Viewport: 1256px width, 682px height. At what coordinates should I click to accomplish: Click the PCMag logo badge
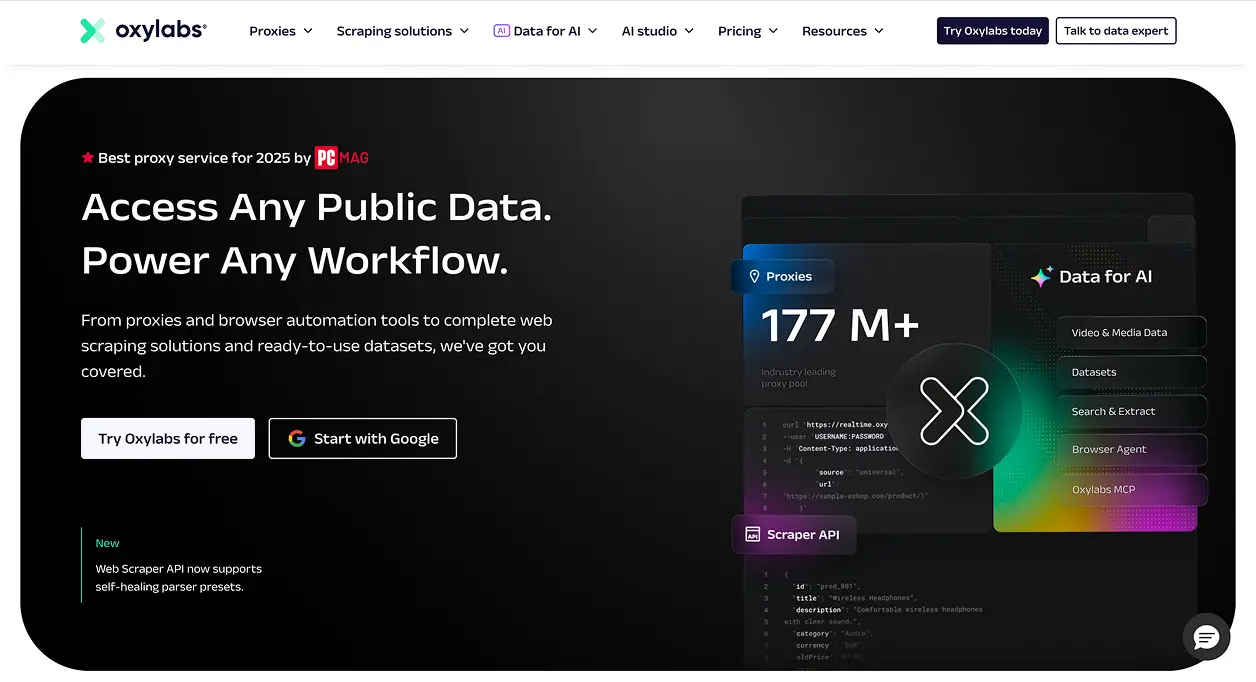pos(342,158)
